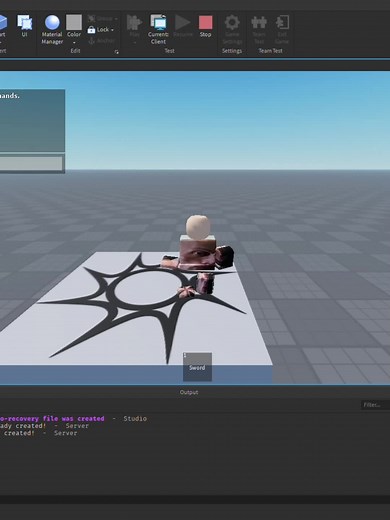Viewport: 390px width, 520px height.
Task: Insert a Part from the ribbon
Action: [2, 29]
